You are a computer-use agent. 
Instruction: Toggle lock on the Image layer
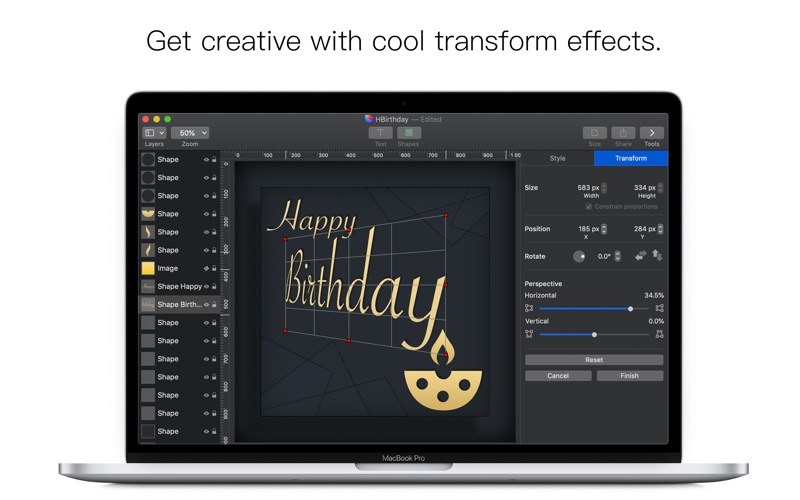pyautogui.click(x=214, y=268)
